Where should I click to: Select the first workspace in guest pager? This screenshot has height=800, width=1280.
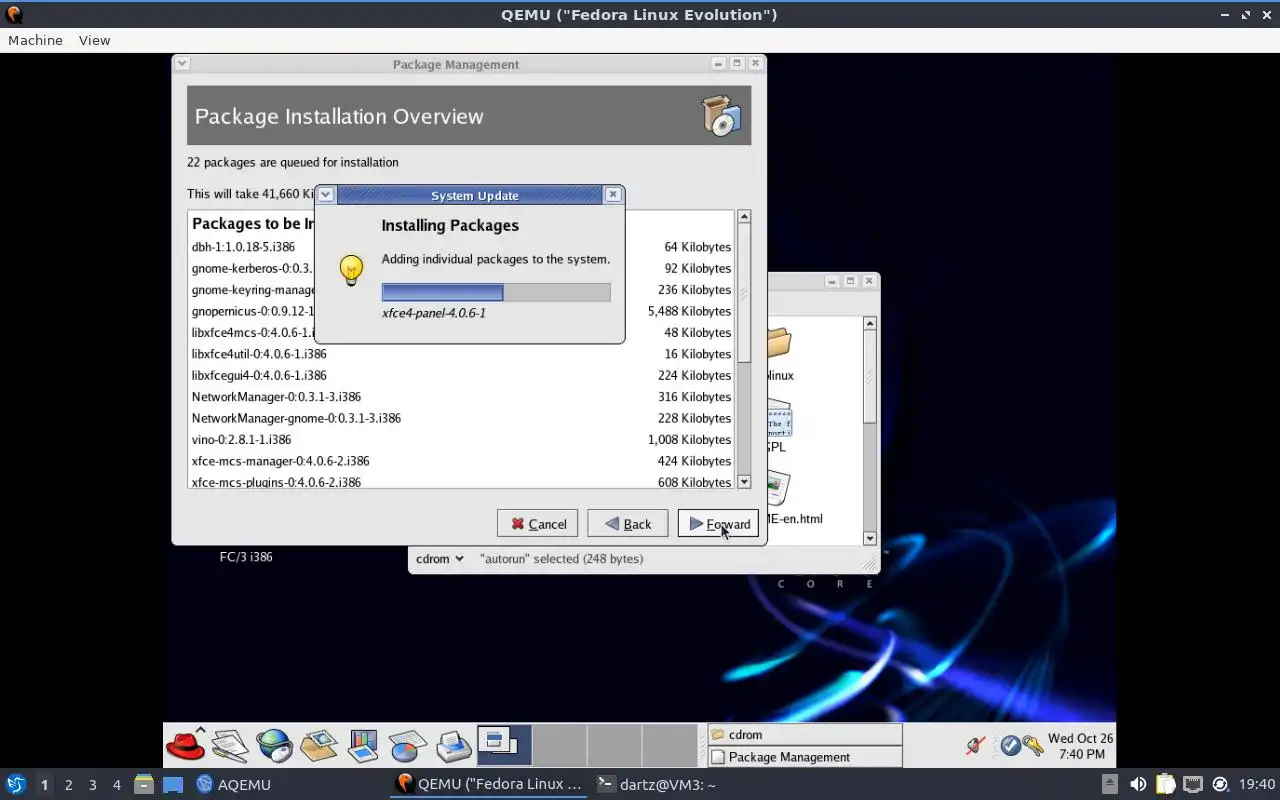[504, 745]
